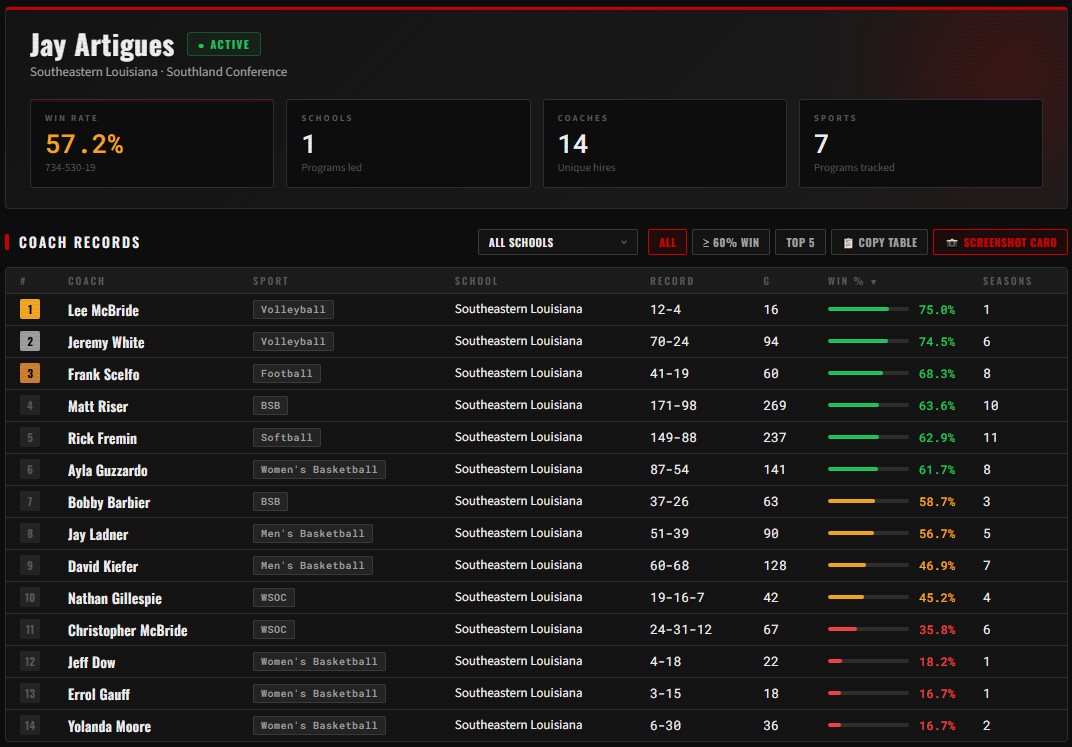1072x747 pixels.
Task: Click the rank 8 badge for Jay Ladner
Action: pyautogui.click(x=30, y=533)
